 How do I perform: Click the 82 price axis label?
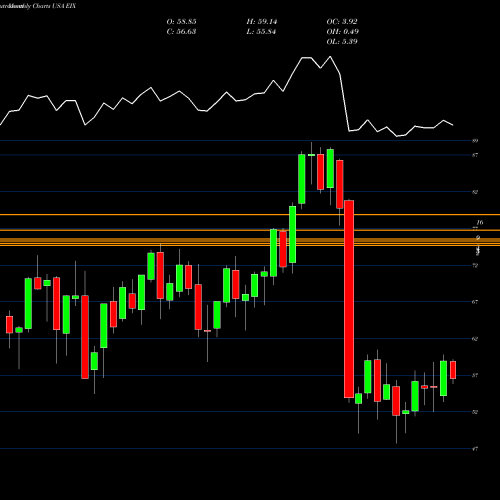click(x=475, y=192)
